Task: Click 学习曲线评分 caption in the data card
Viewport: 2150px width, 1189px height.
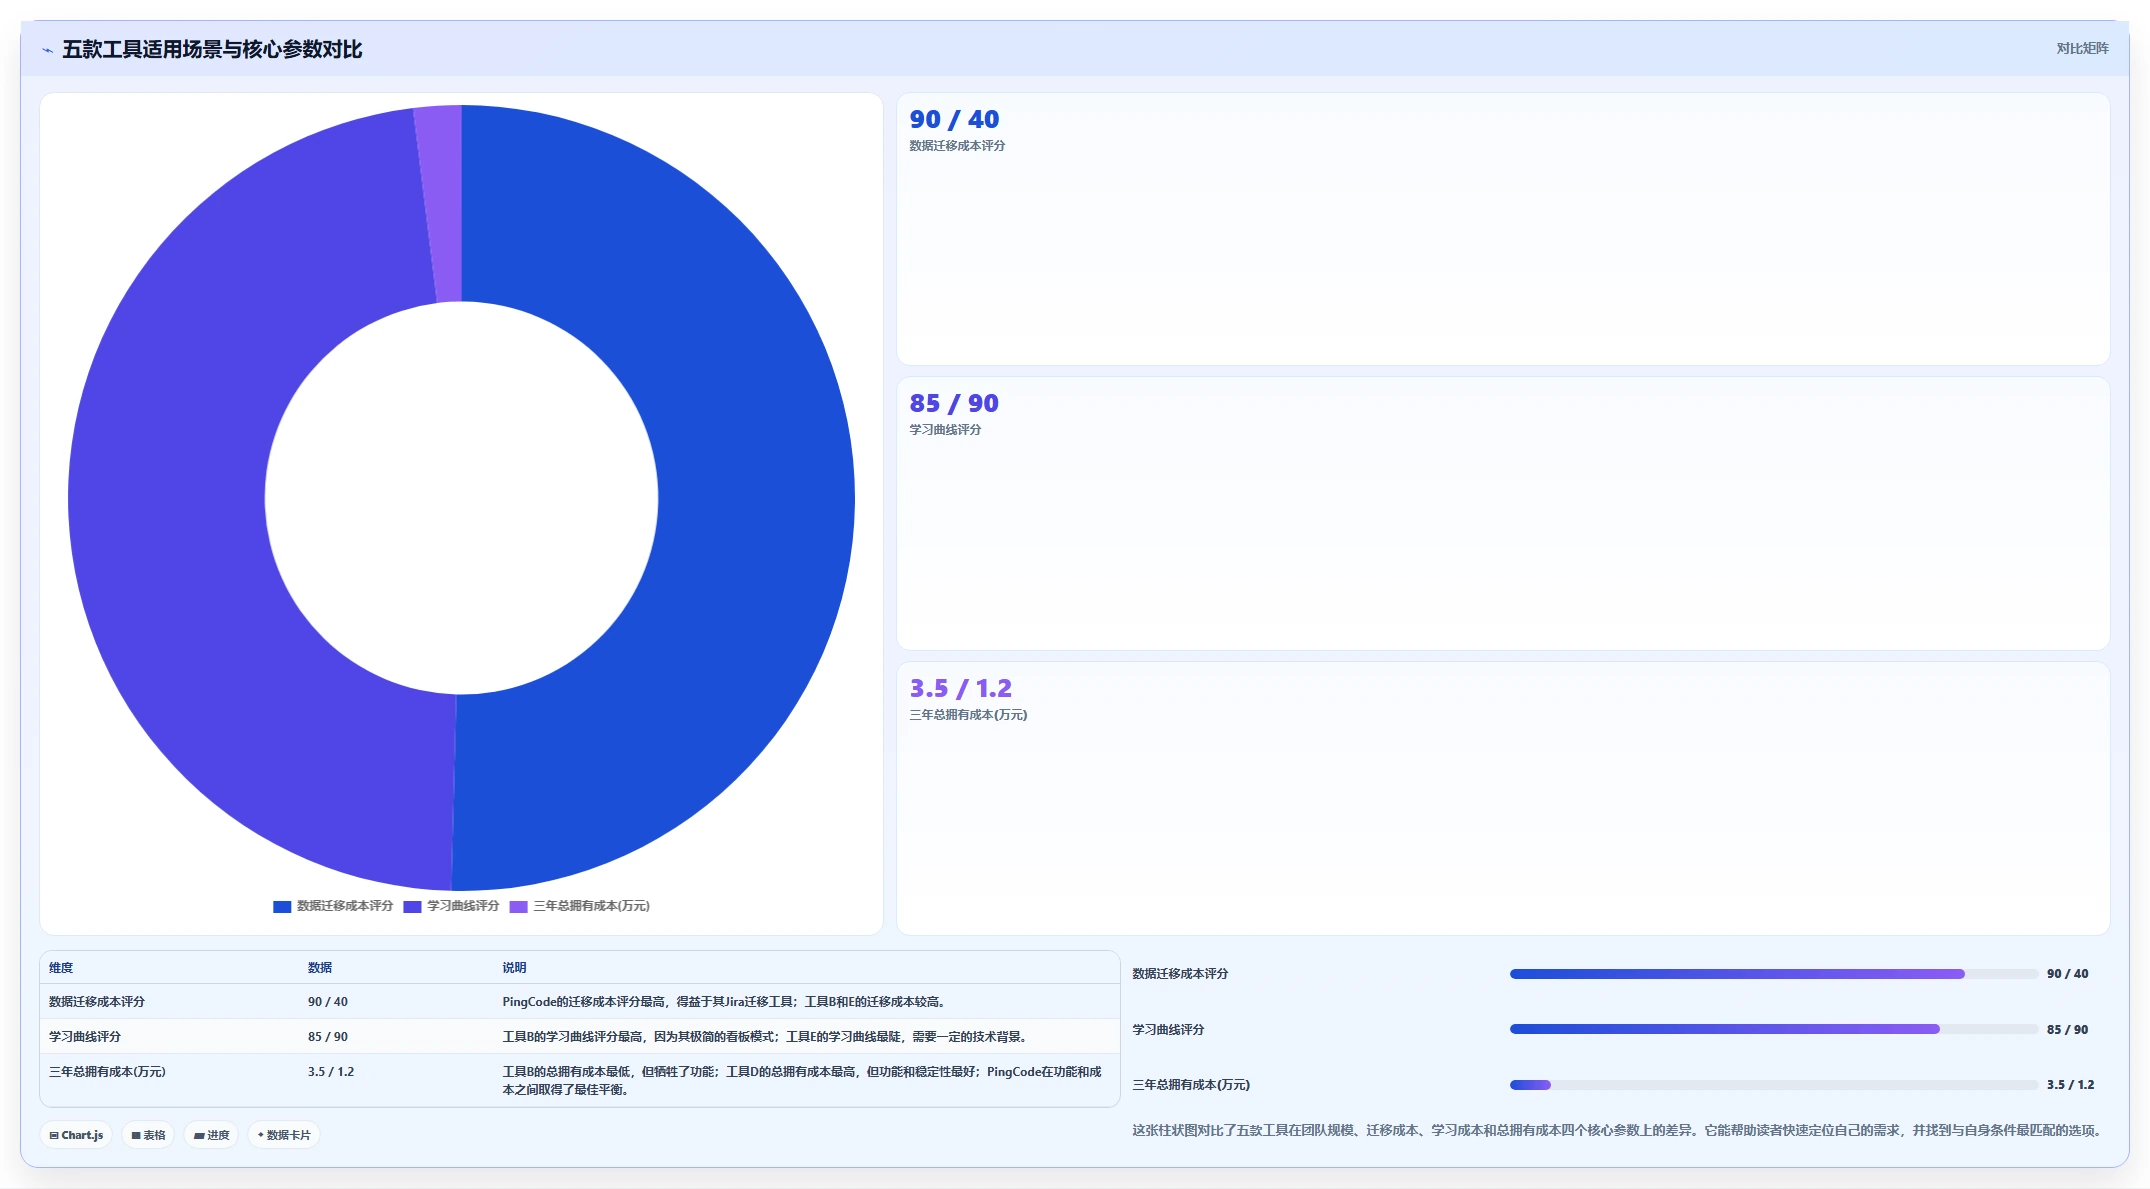Action: click(945, 430)
